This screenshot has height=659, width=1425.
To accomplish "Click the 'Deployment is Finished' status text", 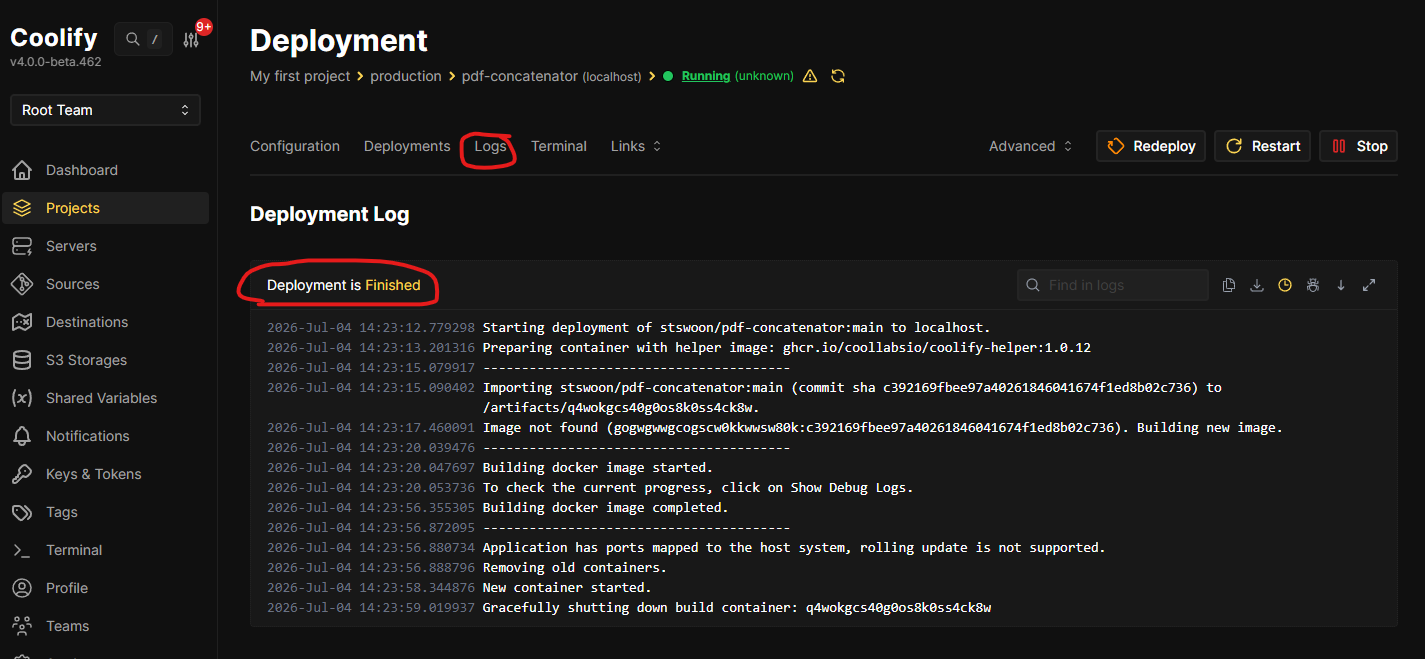I will 344,285.
